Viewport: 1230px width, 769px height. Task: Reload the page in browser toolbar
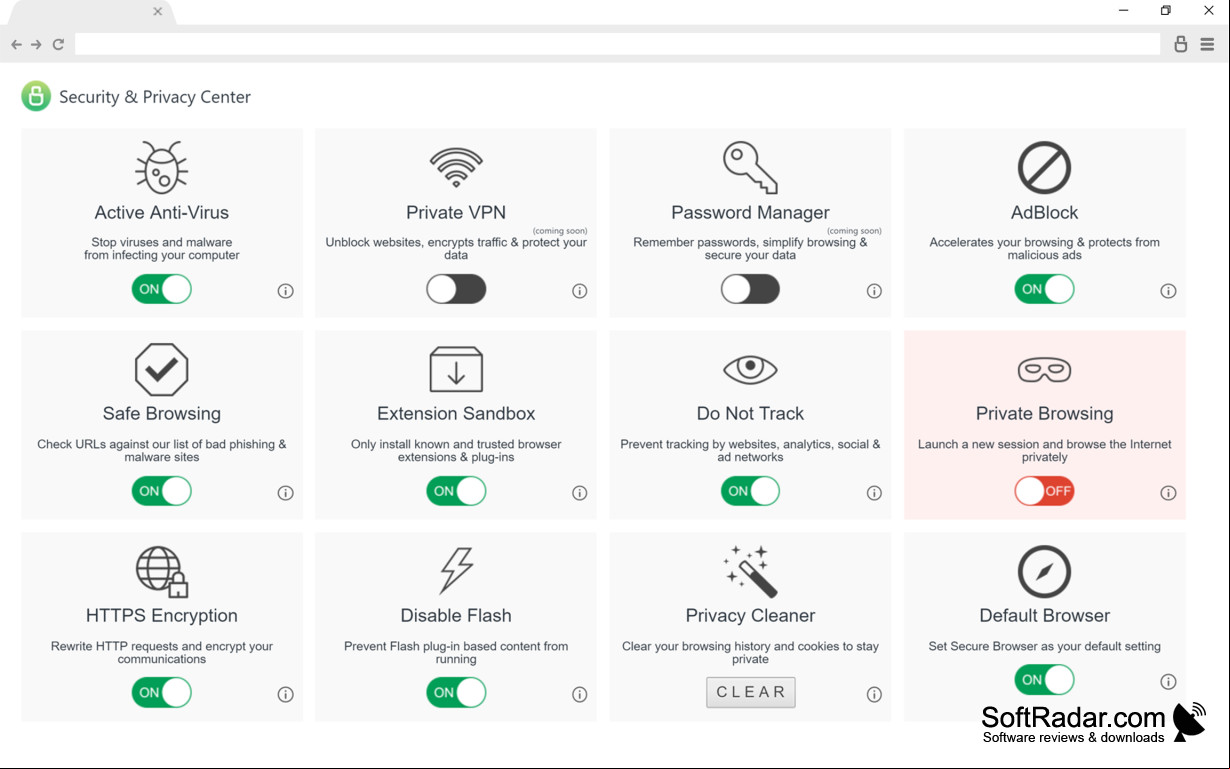[x=58, y=44]
